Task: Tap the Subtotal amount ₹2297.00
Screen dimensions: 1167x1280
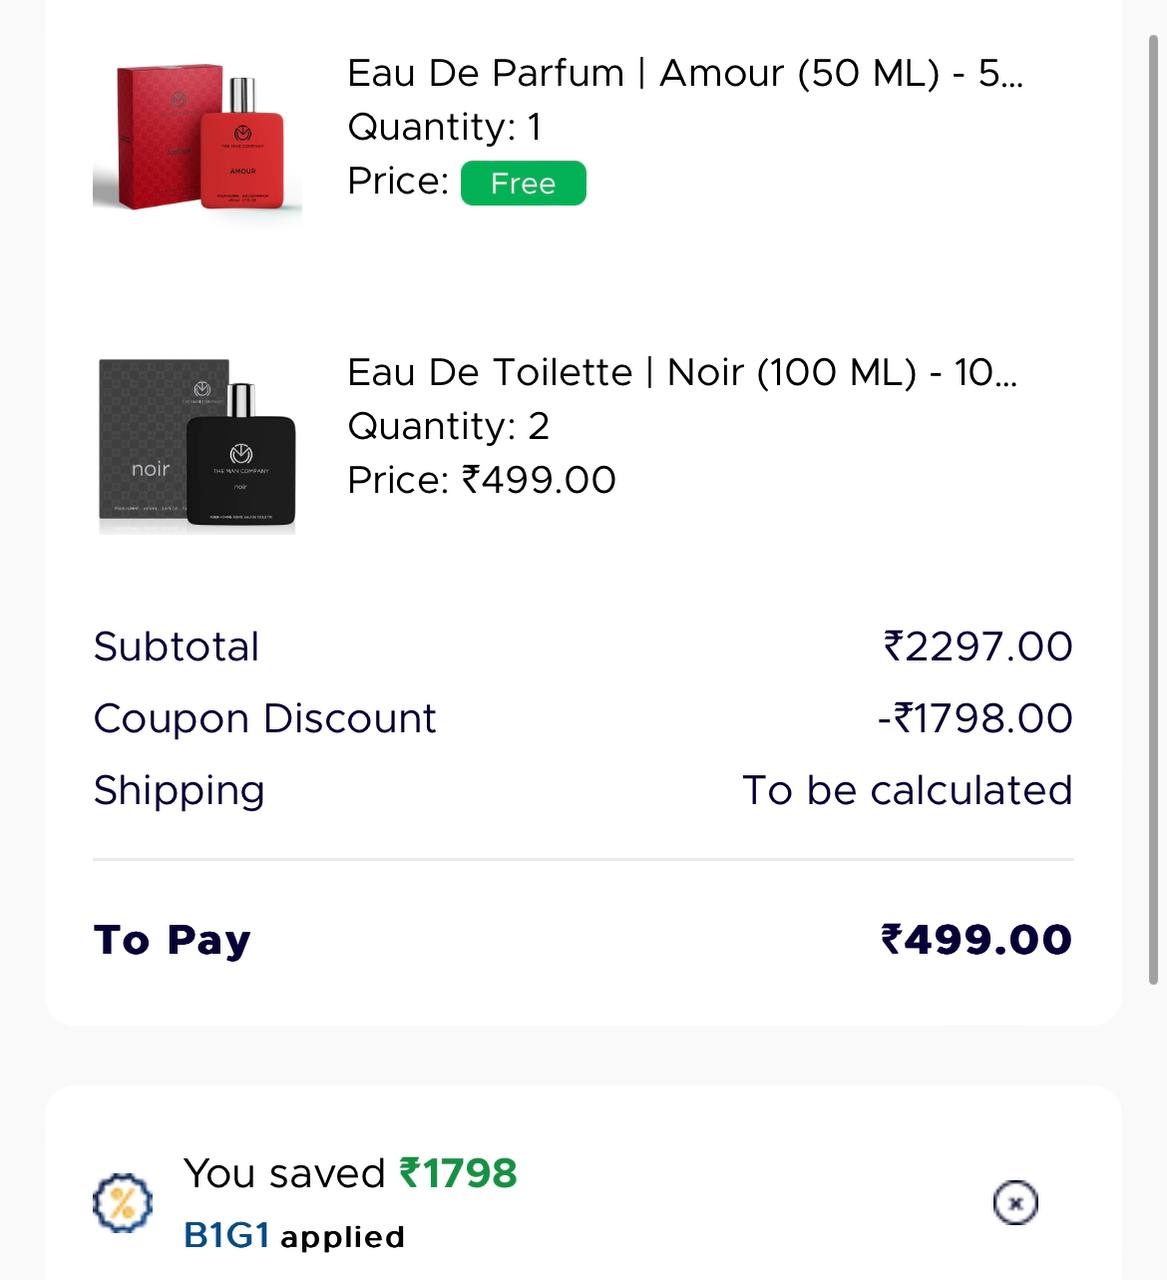Action: 978,646
